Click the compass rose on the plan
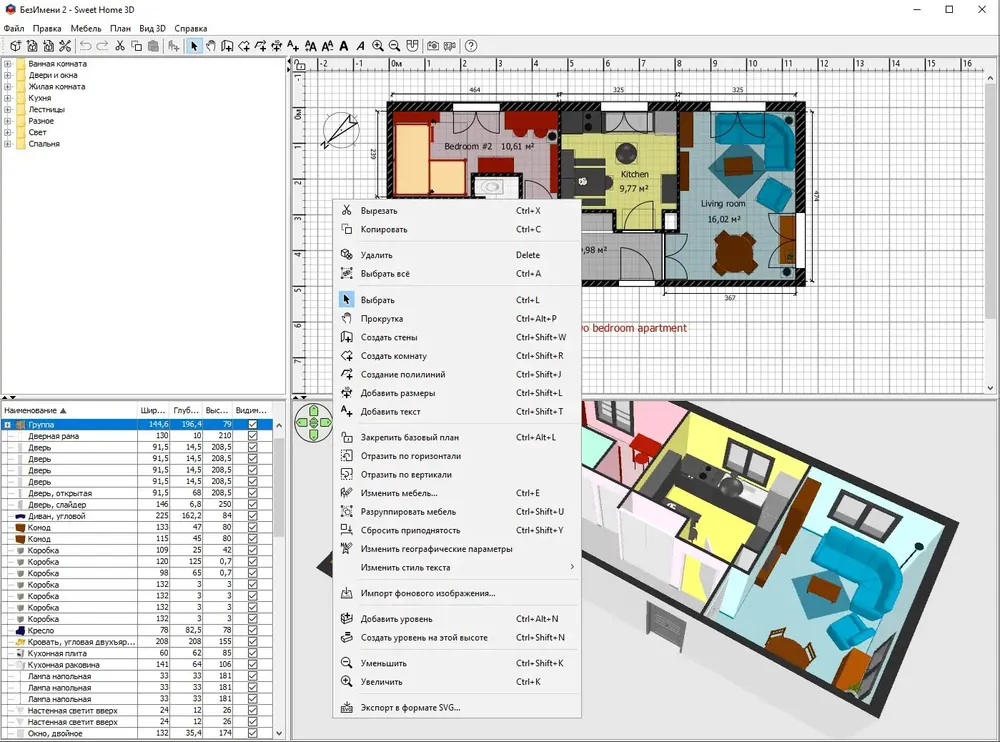Screen dimensions: 1000x742 click(x=341, y=130)
